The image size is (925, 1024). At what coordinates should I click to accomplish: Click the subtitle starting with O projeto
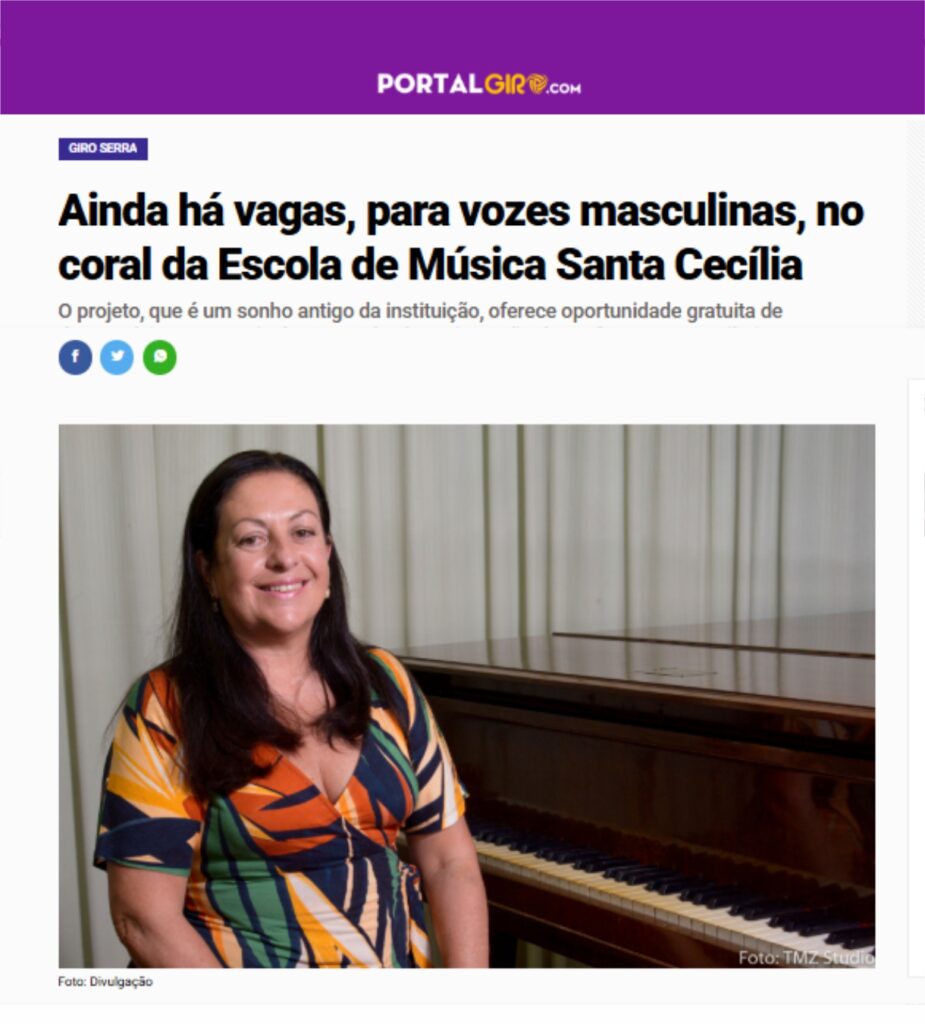tap(420, 312)
